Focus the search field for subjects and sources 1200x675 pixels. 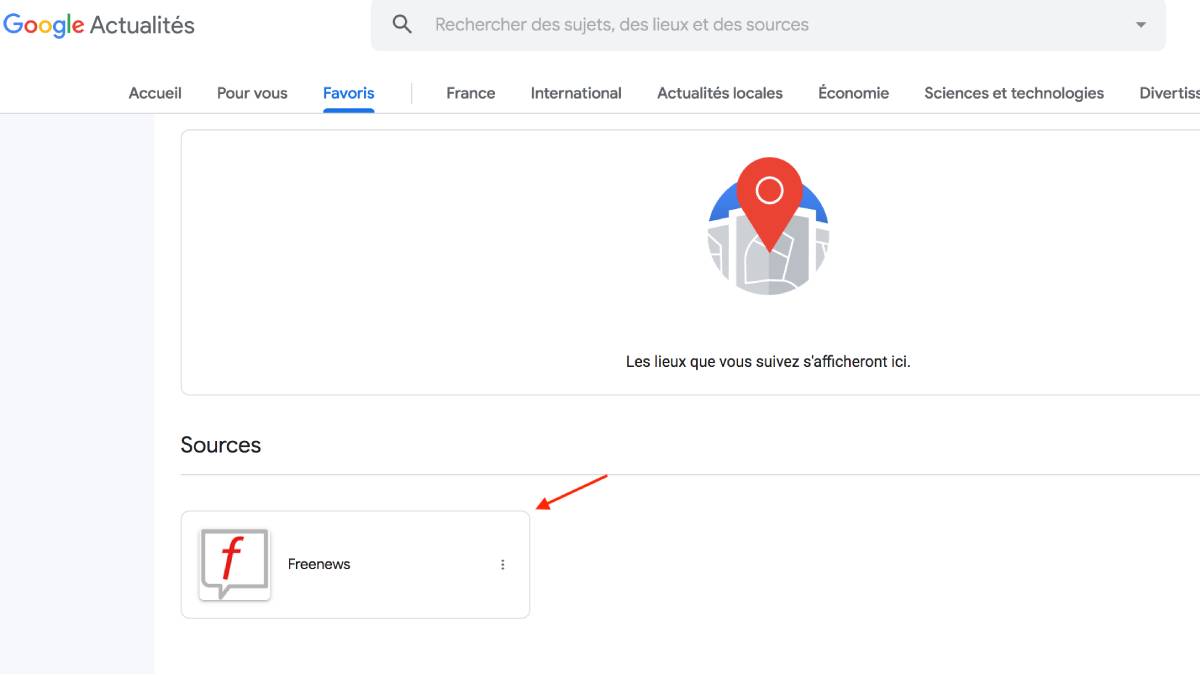click(x=770, y=24)
